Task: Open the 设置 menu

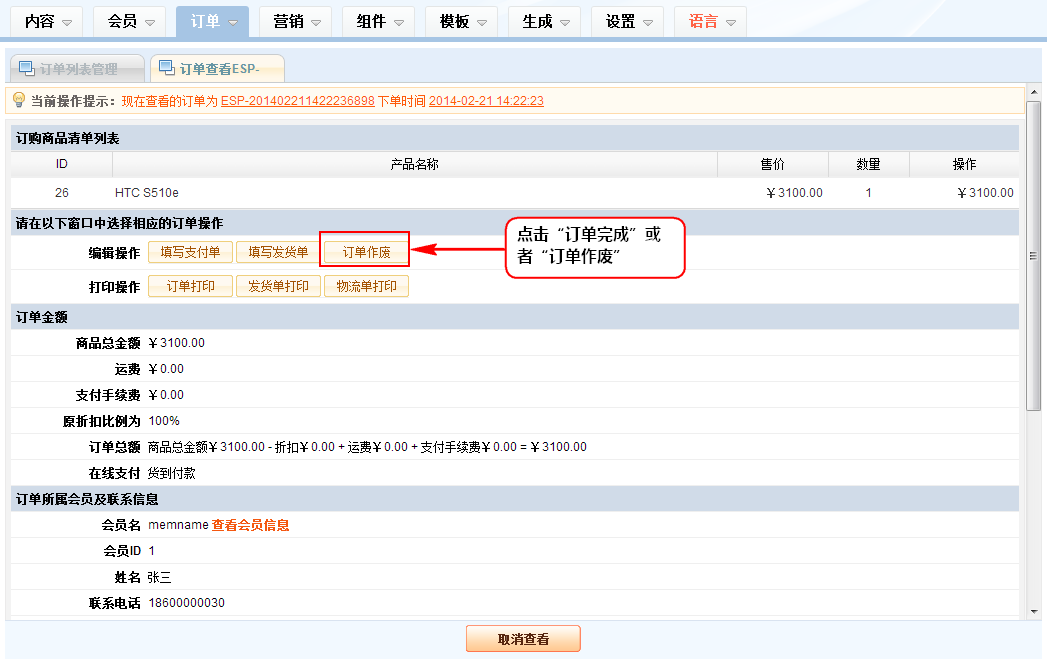Action: point(628,21)
